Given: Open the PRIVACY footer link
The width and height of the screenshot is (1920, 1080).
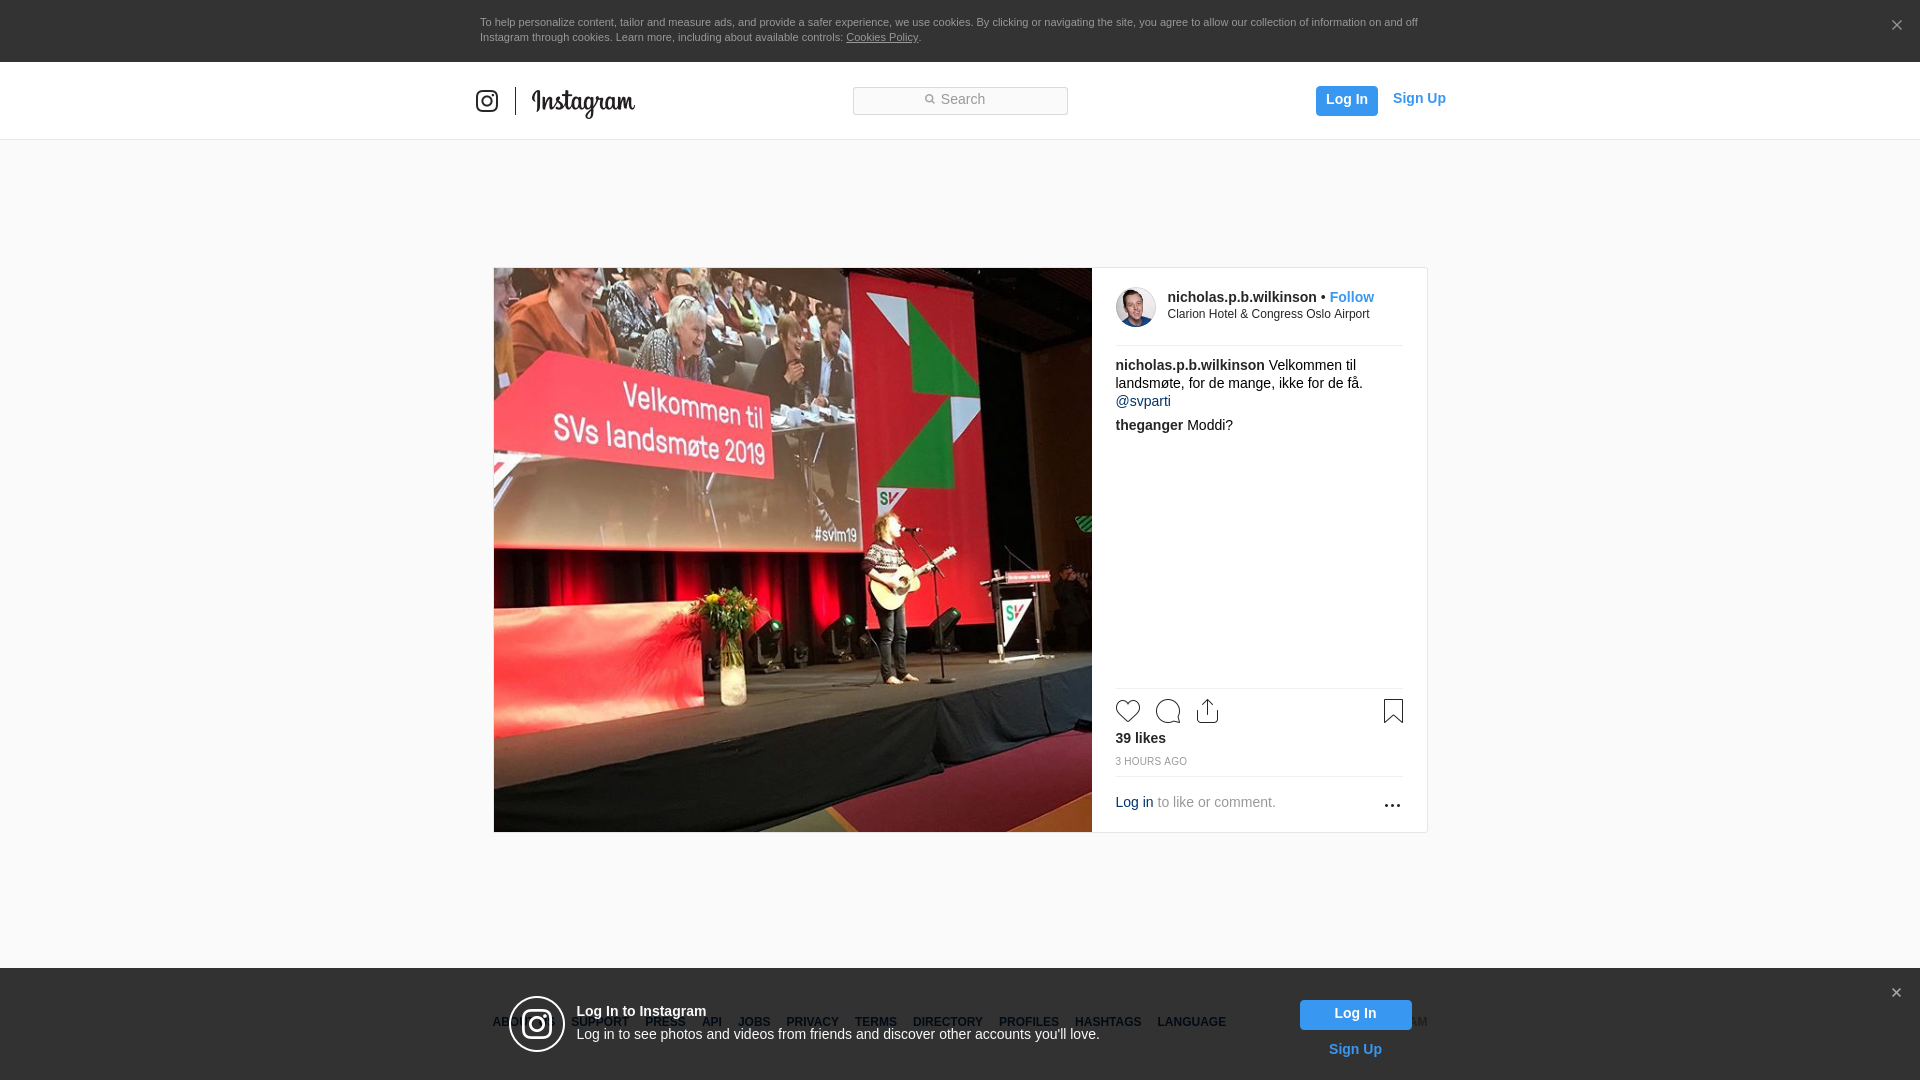Looking at the screenshot, I should click(x=812, y=1022).
